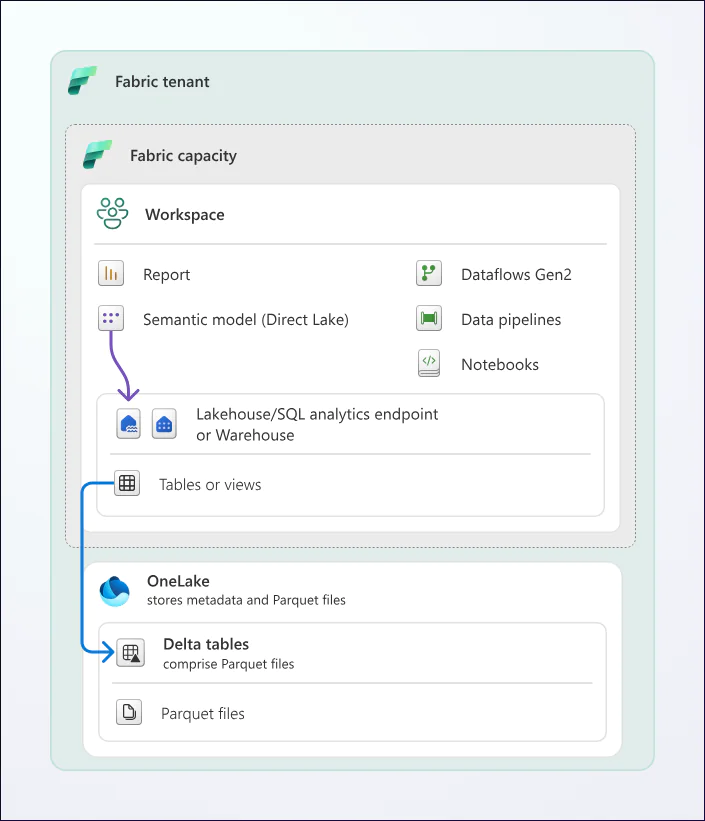Click the Lakehouse house-with-waves icon

click(130, 424)
